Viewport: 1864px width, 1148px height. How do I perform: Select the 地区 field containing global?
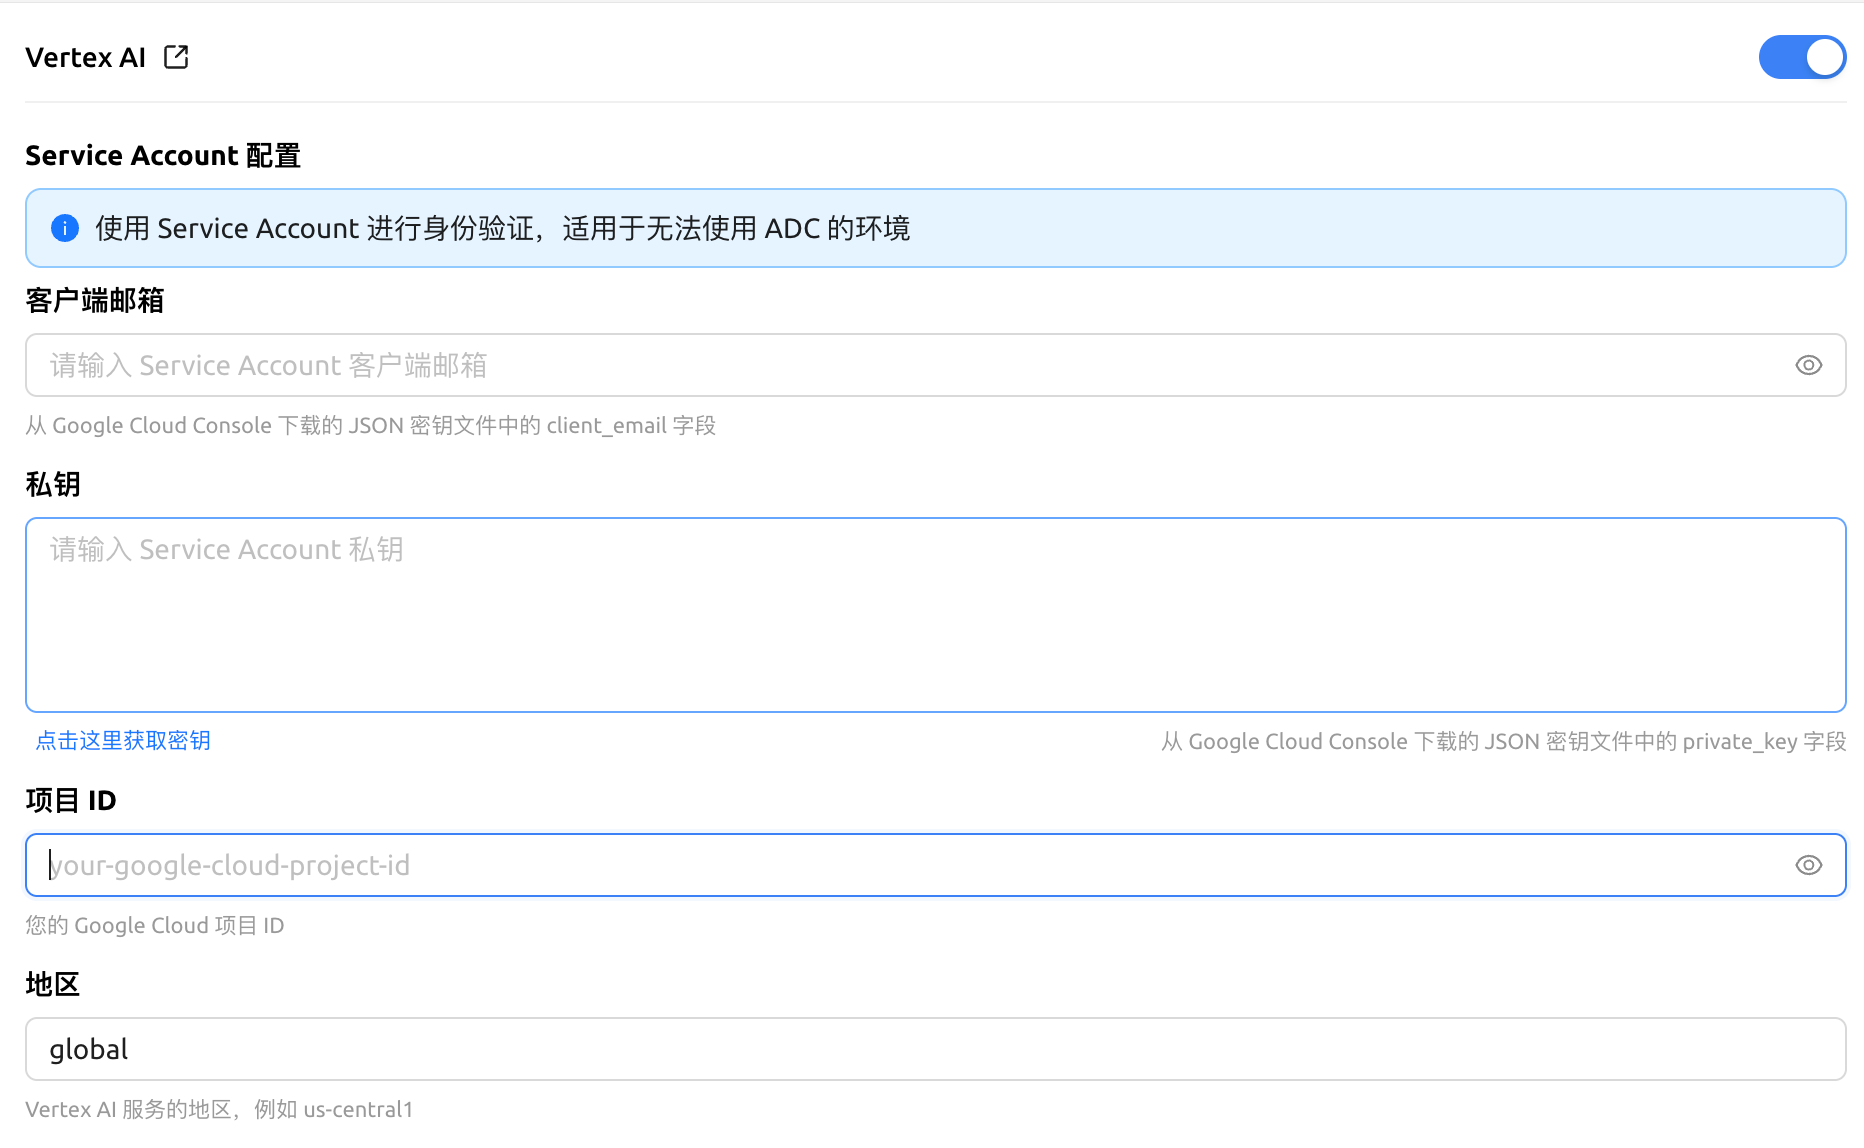click(935, 1049)
